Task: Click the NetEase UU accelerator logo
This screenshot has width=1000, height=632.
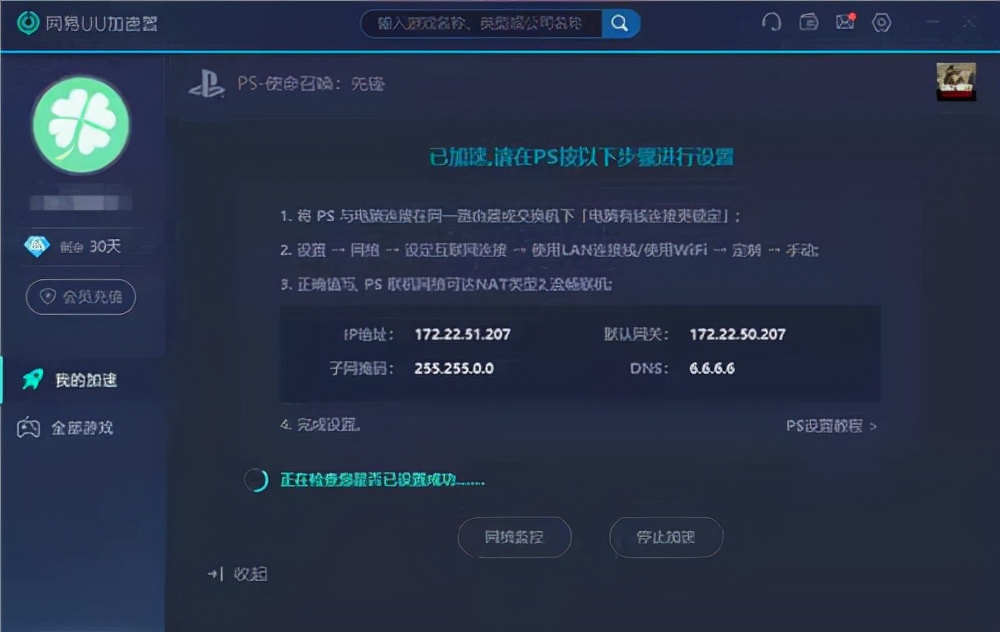Action: pyautogui.click(x=28, y=23)
